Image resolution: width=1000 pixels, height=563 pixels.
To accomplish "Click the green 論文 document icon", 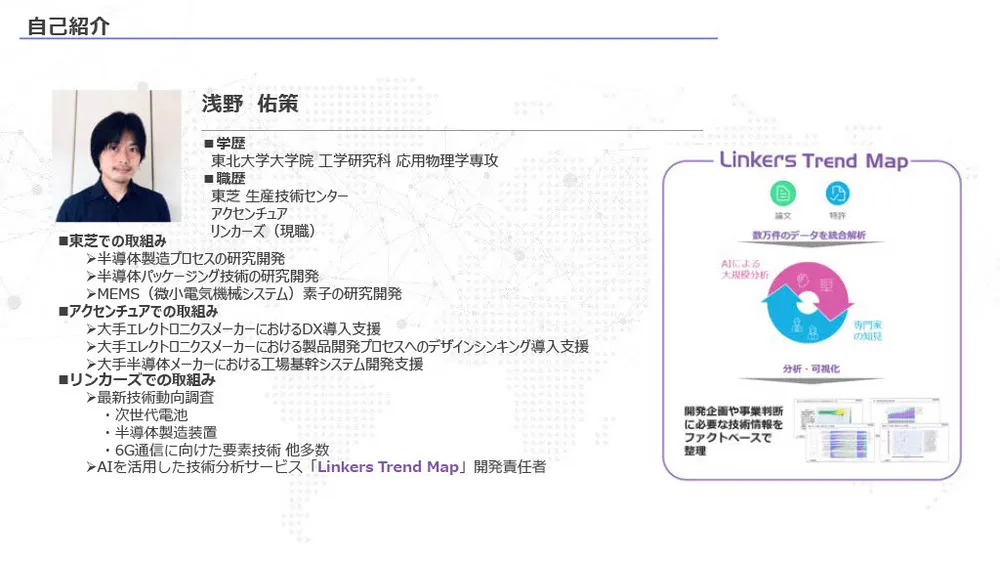I will (783, 193).
